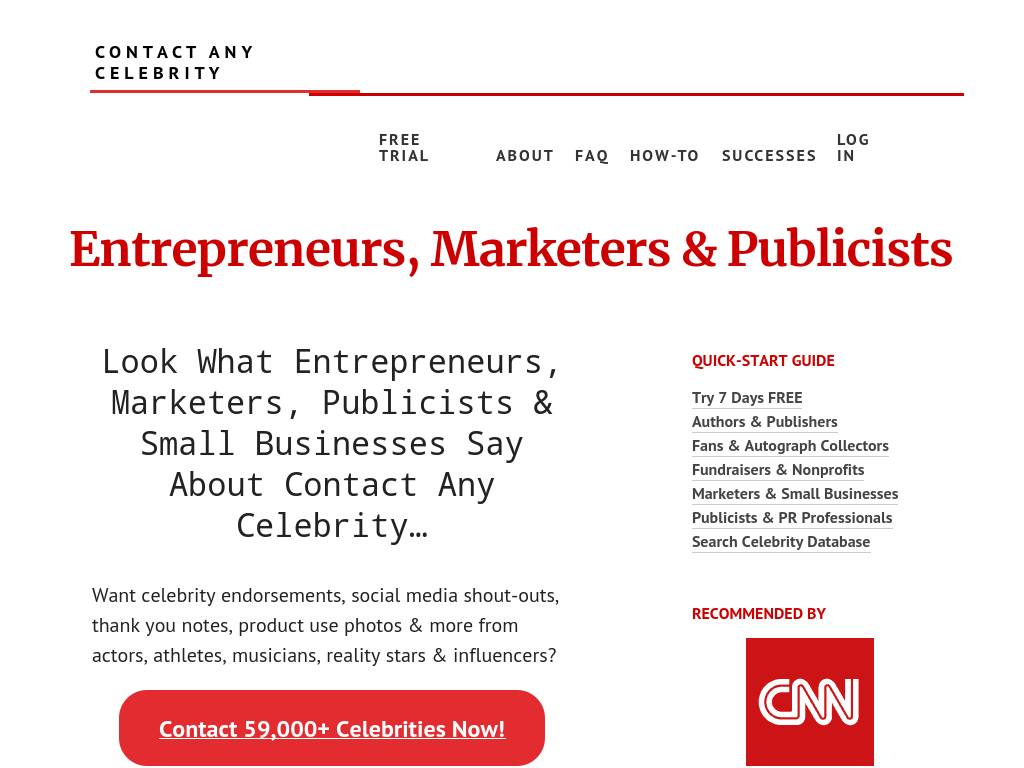Visit Authors & Publishers link
Image resolution: width=1024 pixels, height=768 pixels.
(765, 422)
